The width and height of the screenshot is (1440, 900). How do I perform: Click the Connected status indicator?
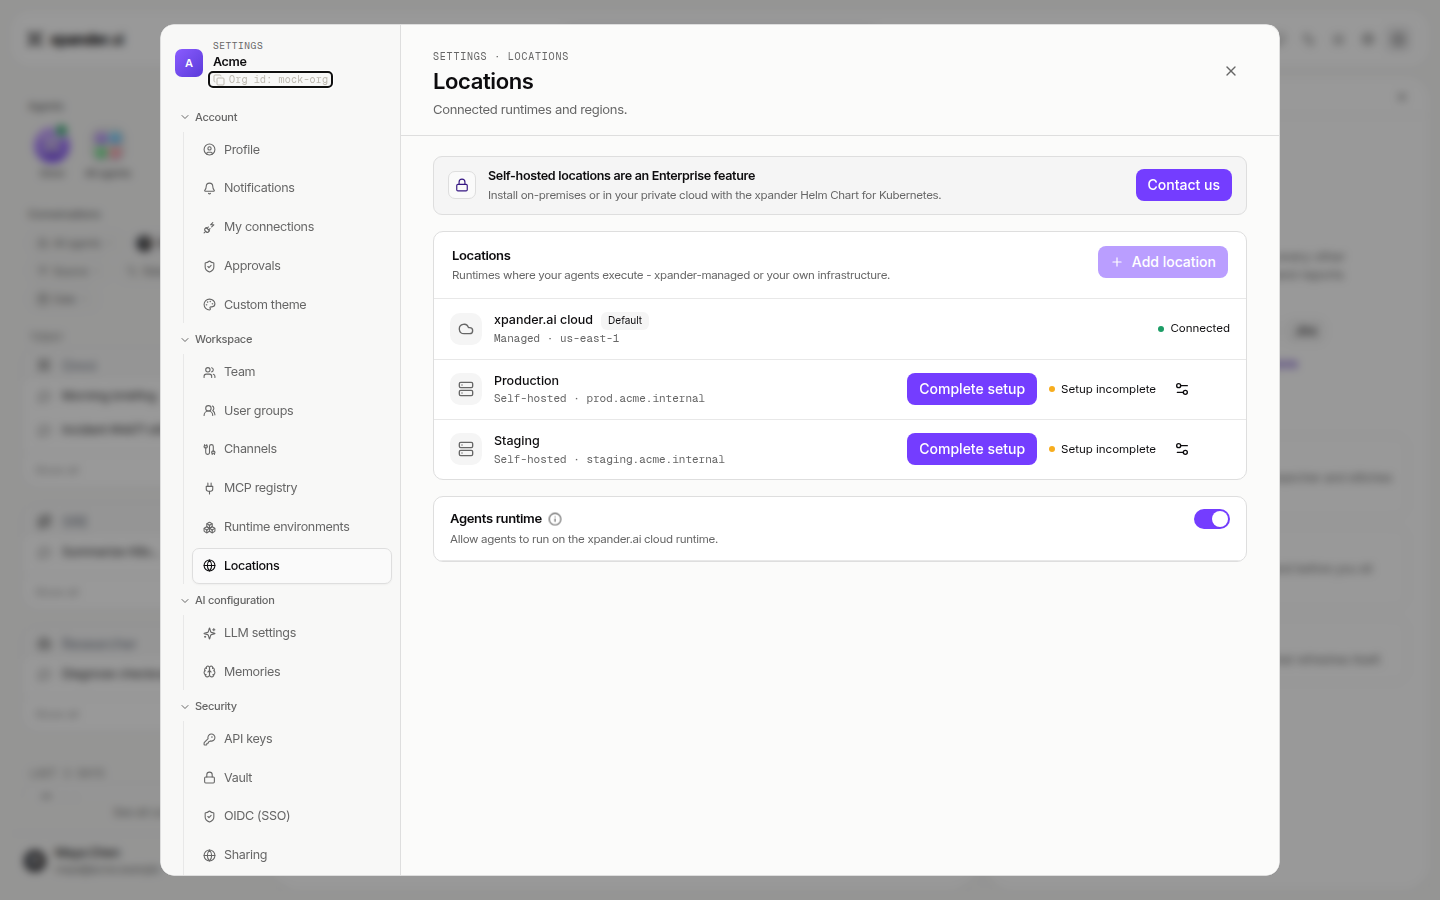tap(1194, 328)
